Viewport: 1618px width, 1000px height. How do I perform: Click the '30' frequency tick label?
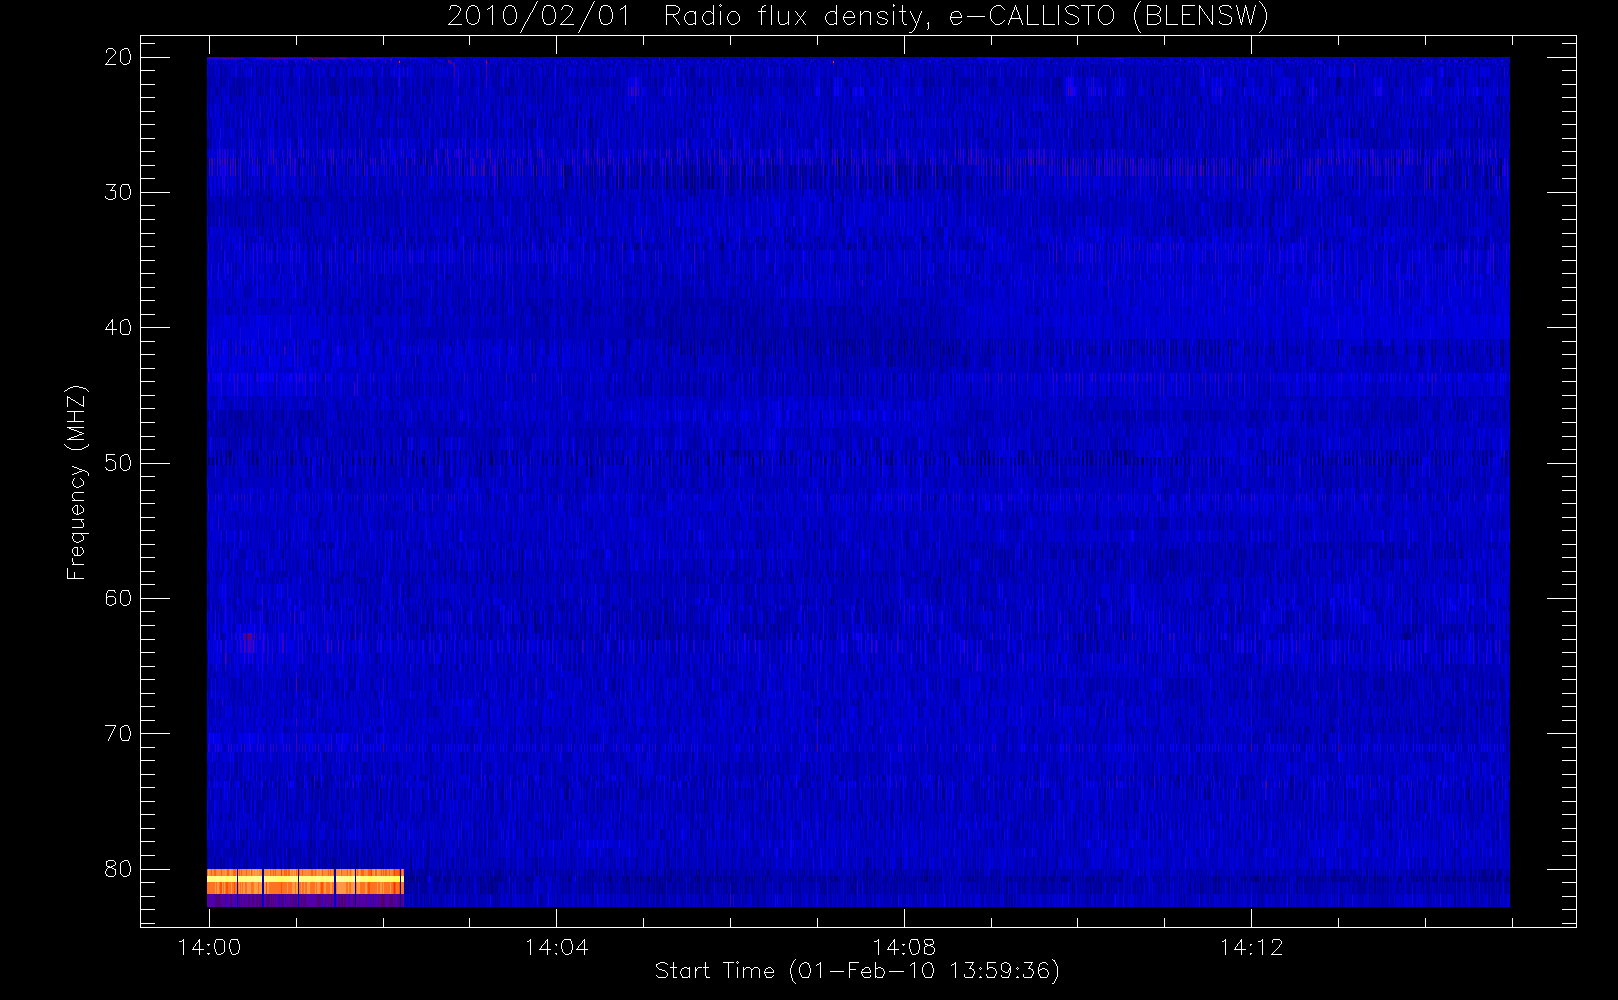coord(118,192)
